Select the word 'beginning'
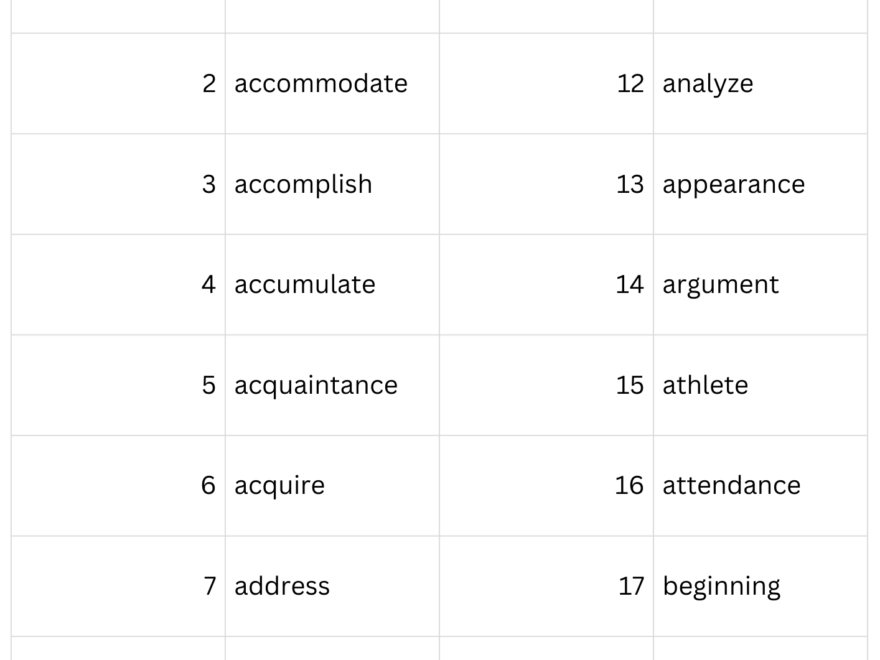Image resolution: width=880 pixels, height=660 pixels. pos(721,586)
